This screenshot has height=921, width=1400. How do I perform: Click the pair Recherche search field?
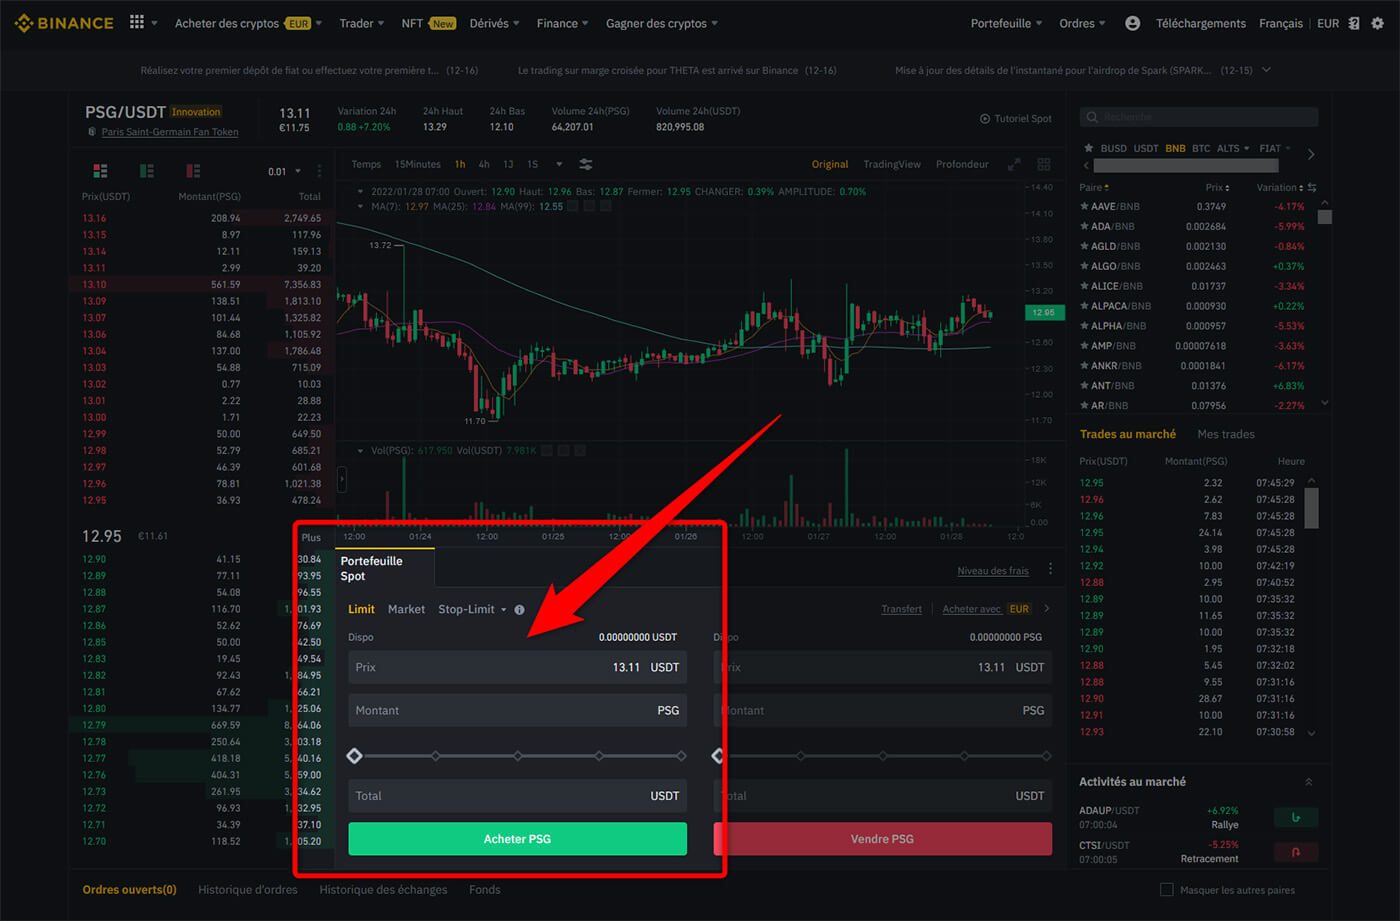tap(1199, 117)
